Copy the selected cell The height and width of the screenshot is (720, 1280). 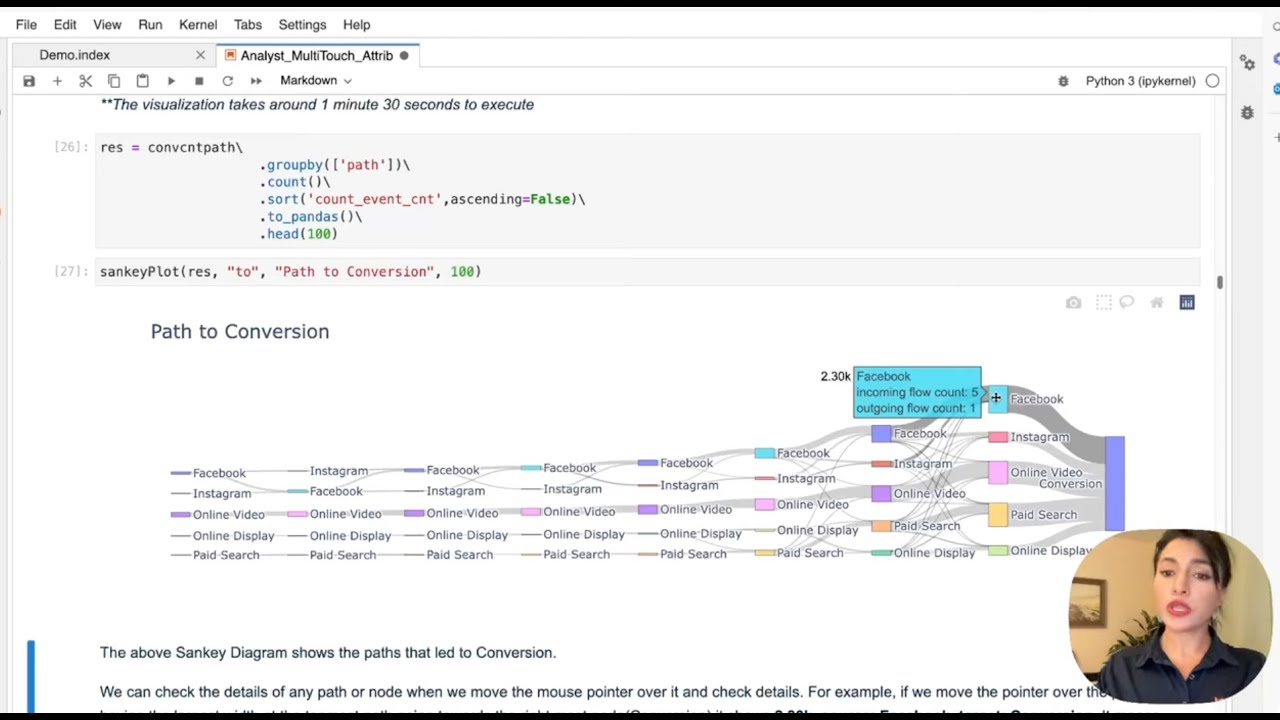tap(114, 81)
